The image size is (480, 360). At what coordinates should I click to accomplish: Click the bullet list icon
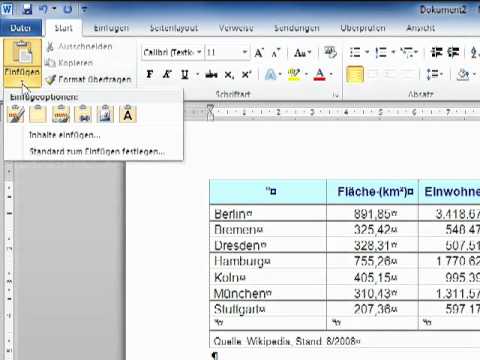coord(355,52)
